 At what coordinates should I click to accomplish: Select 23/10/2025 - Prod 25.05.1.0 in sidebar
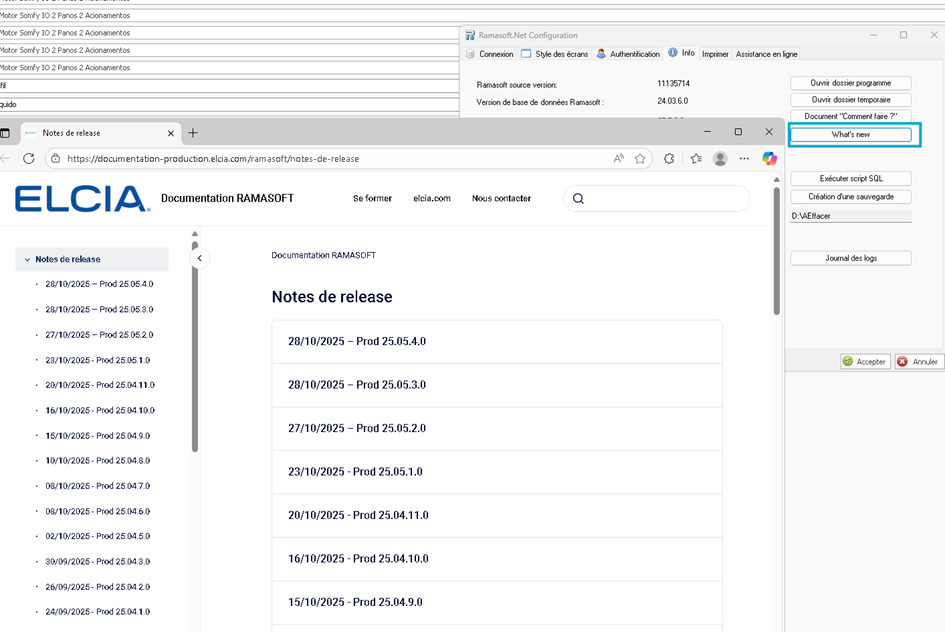pyautogui.click(x=98, y=360)
